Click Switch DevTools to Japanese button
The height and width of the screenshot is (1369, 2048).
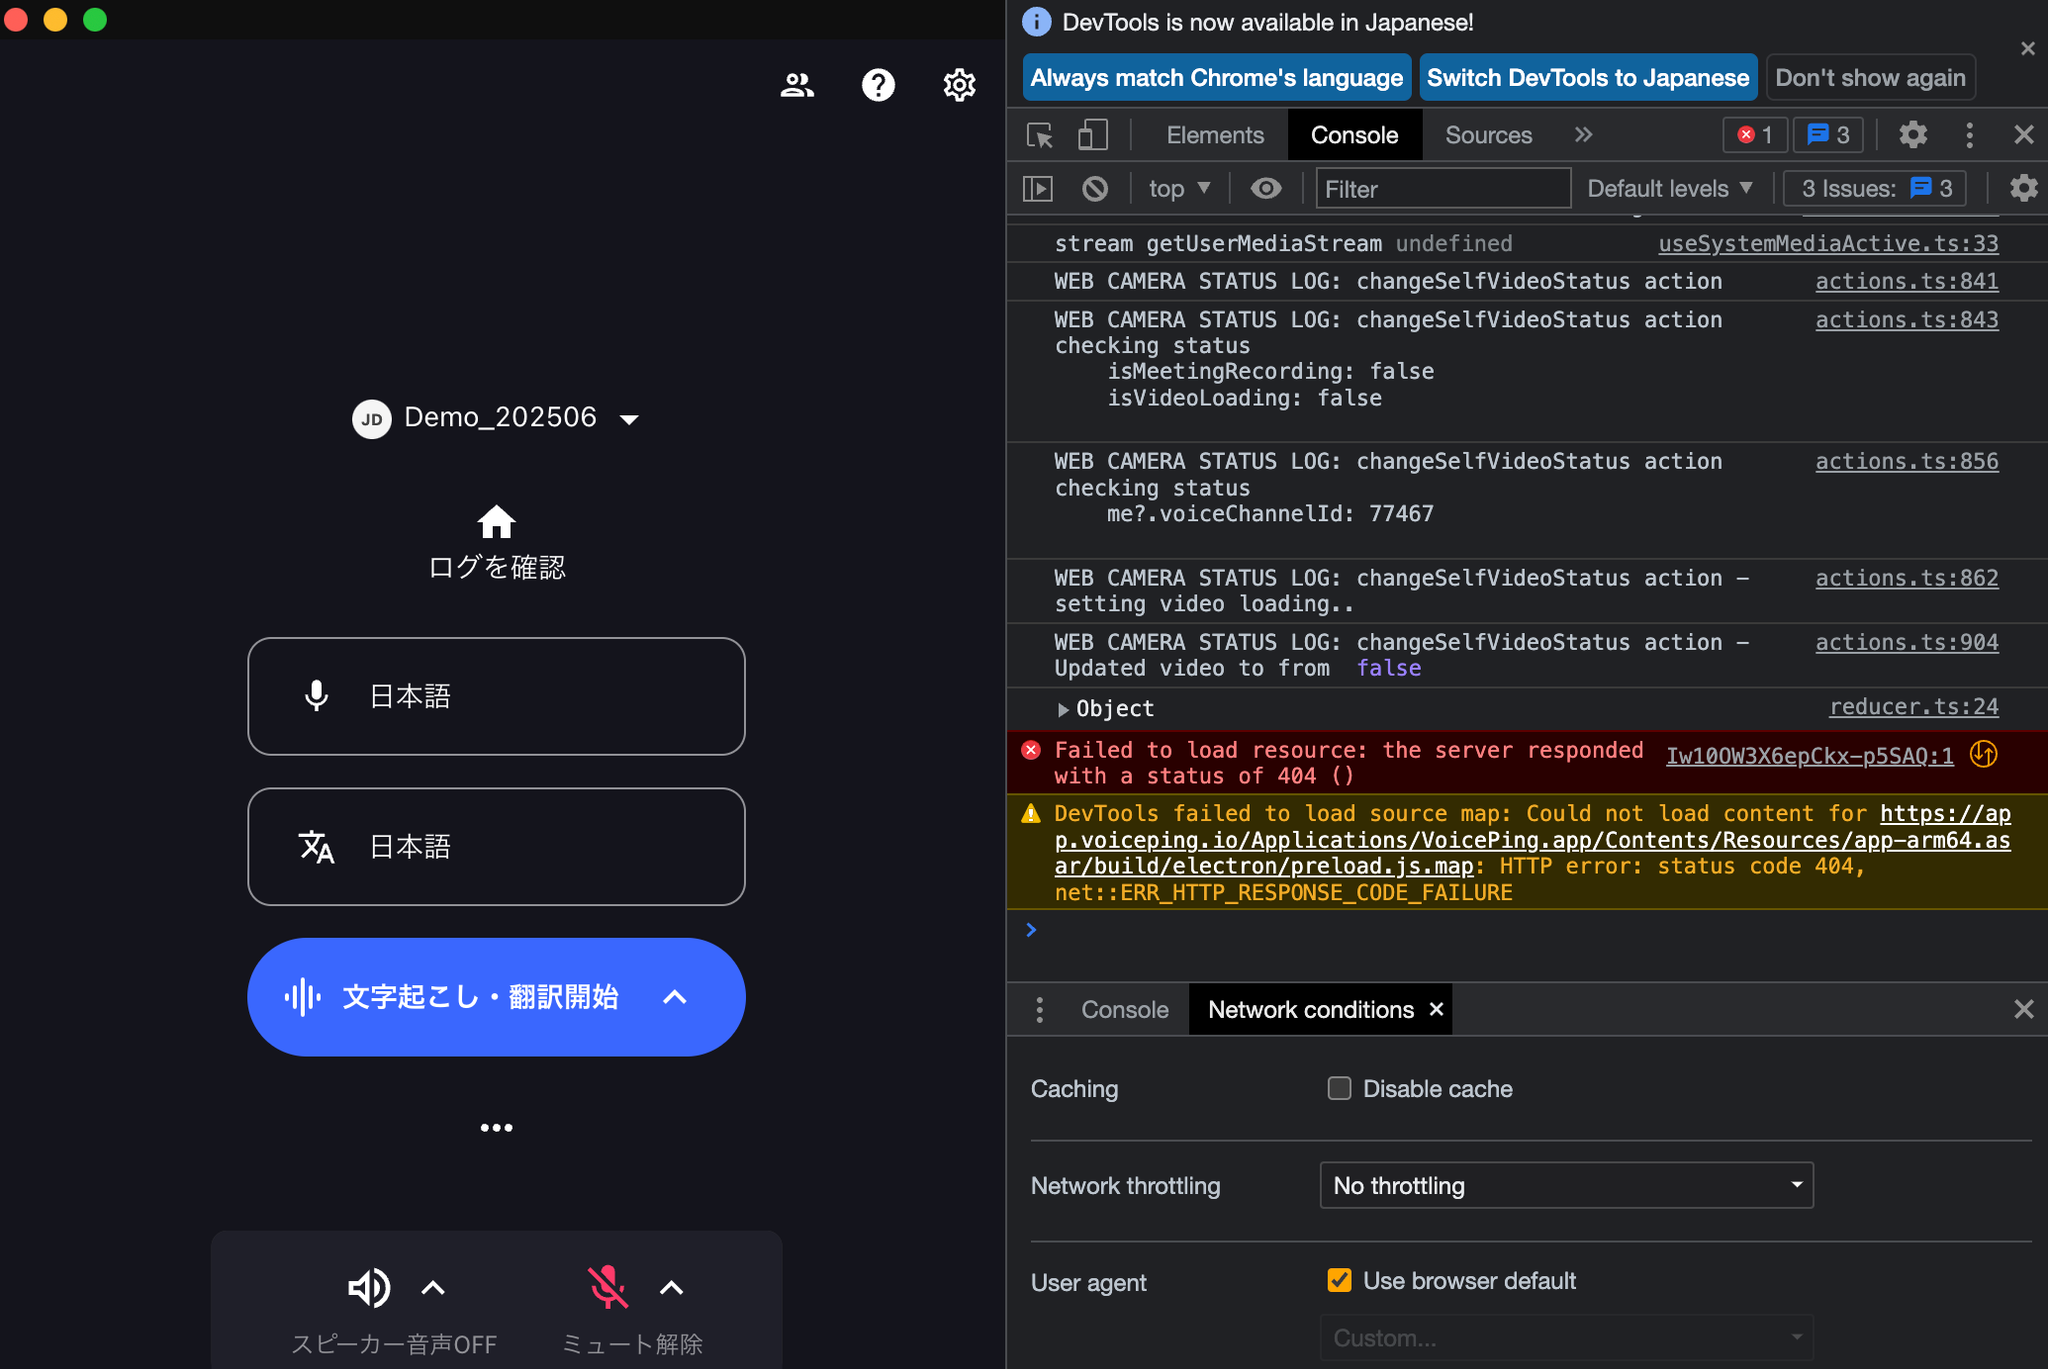click(x=1587, y=78)
